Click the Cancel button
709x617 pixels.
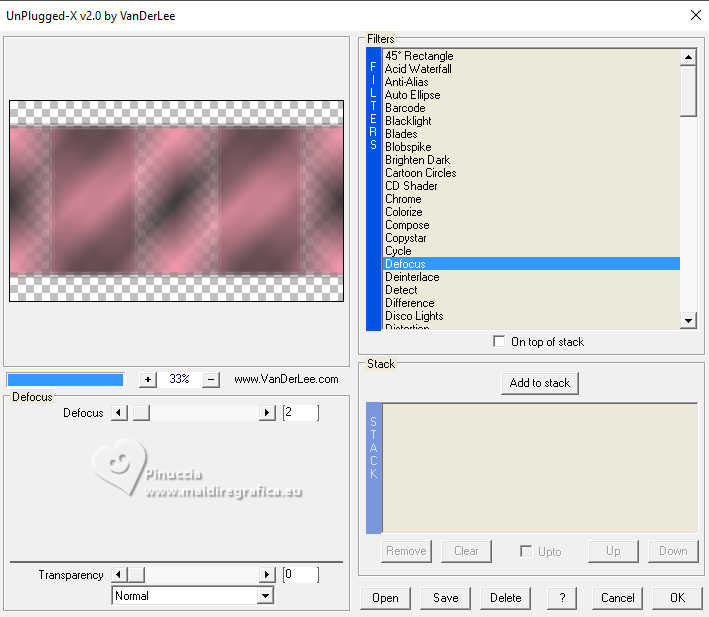(617, 598)
